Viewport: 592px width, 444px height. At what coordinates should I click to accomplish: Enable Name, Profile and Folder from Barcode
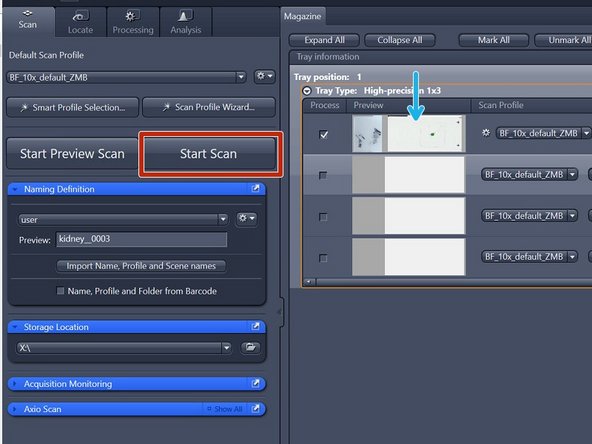pos(60,291)
